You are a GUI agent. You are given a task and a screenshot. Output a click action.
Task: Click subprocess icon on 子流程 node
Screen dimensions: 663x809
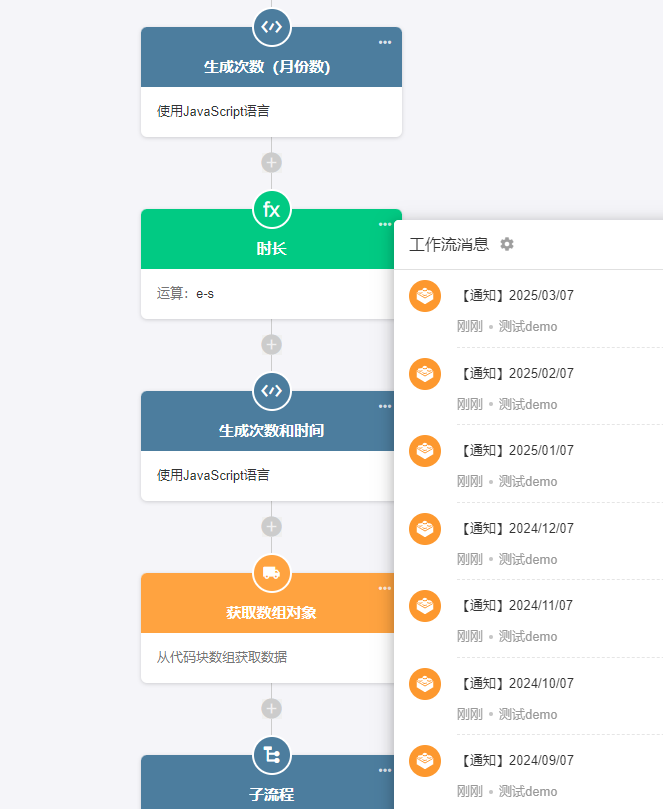(271, 755)
